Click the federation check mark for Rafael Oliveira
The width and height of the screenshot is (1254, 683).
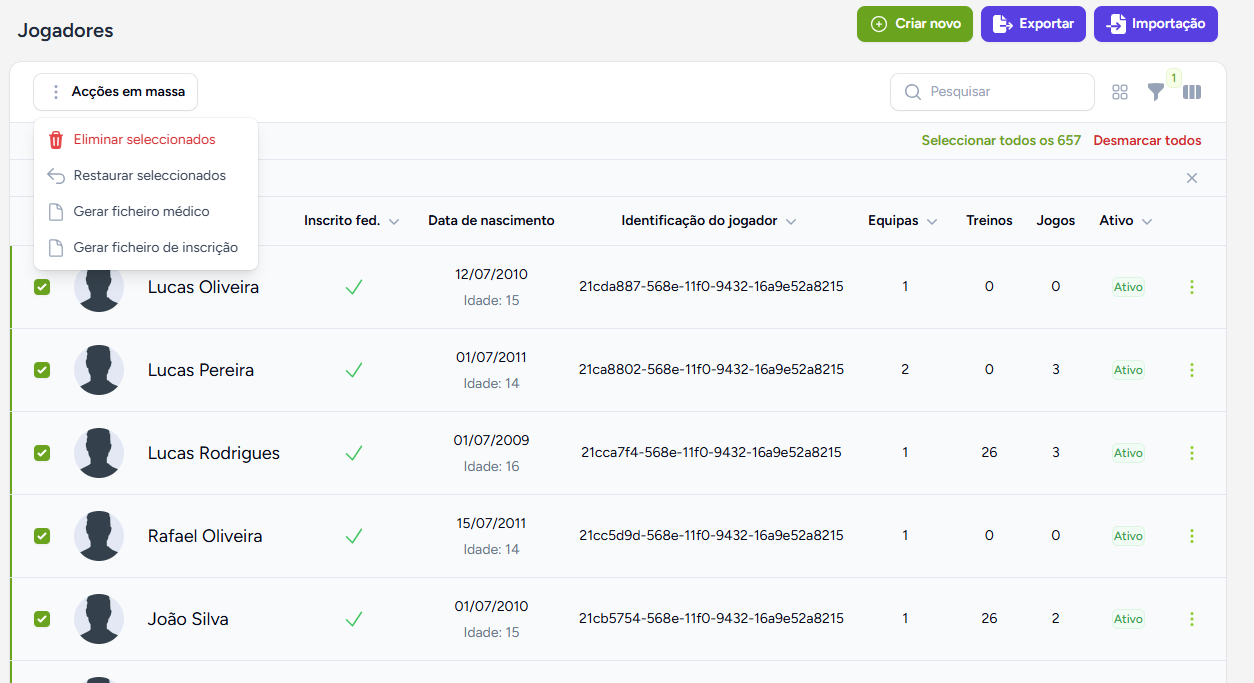(353, 536)
